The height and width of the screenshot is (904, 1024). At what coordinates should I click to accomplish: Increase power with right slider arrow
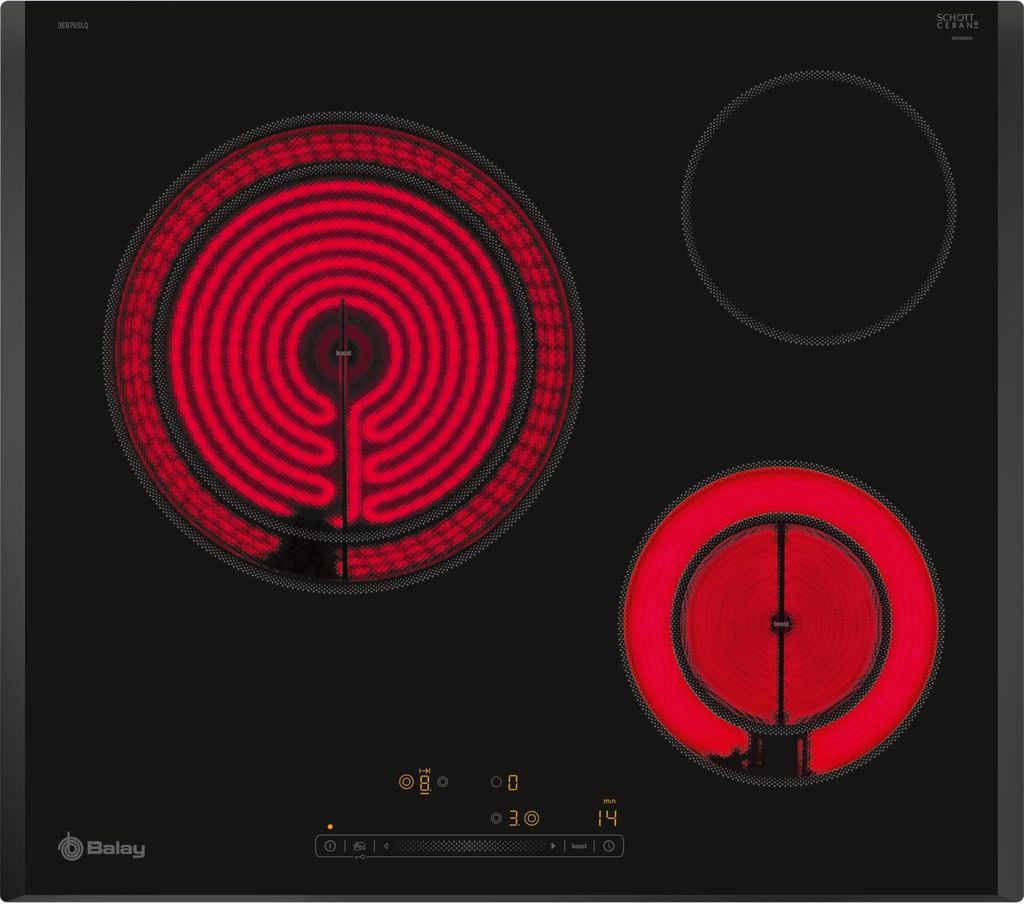tap(553, 846)
